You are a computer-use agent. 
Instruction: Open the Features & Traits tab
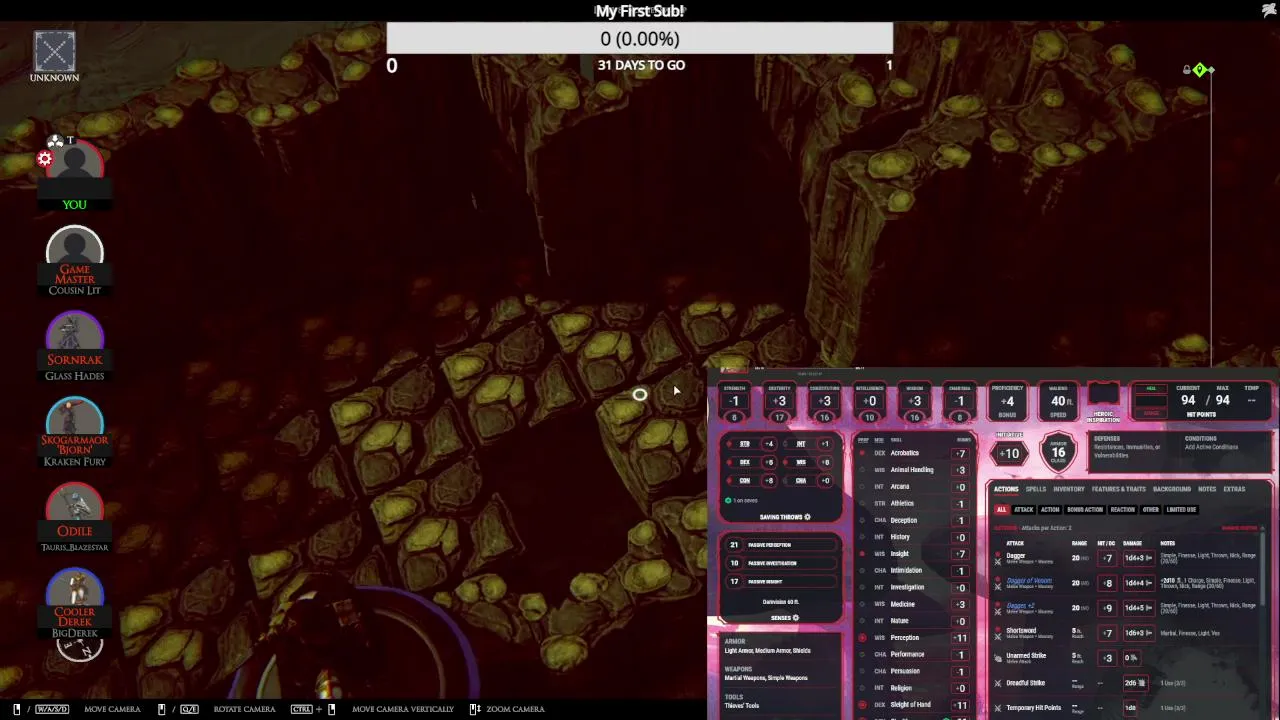(x=1119, y=489)
